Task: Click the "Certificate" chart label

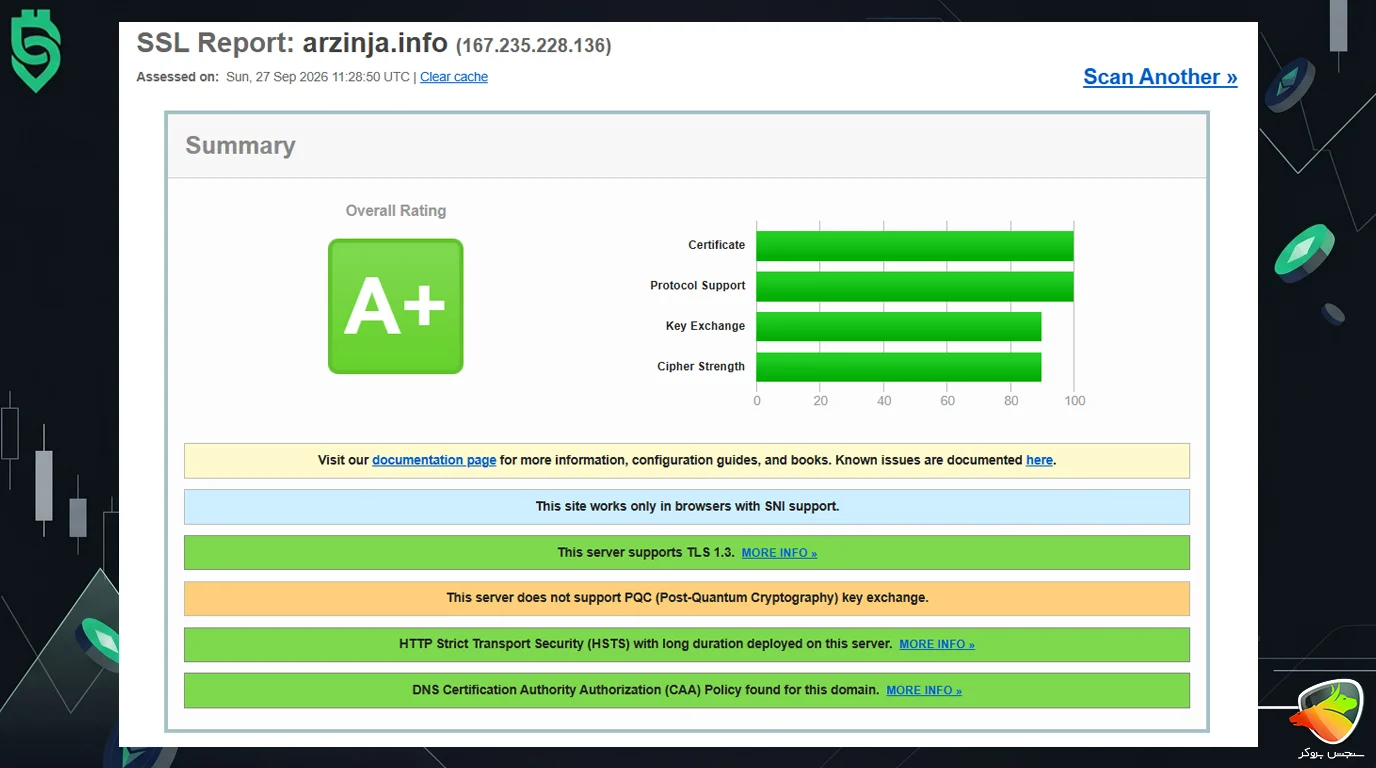Action: pos(717,245)
